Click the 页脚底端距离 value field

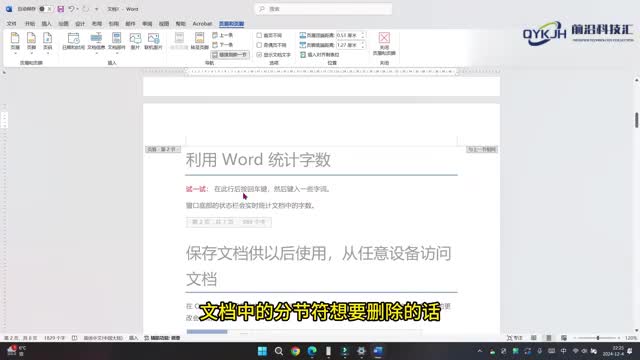(348, 45)
